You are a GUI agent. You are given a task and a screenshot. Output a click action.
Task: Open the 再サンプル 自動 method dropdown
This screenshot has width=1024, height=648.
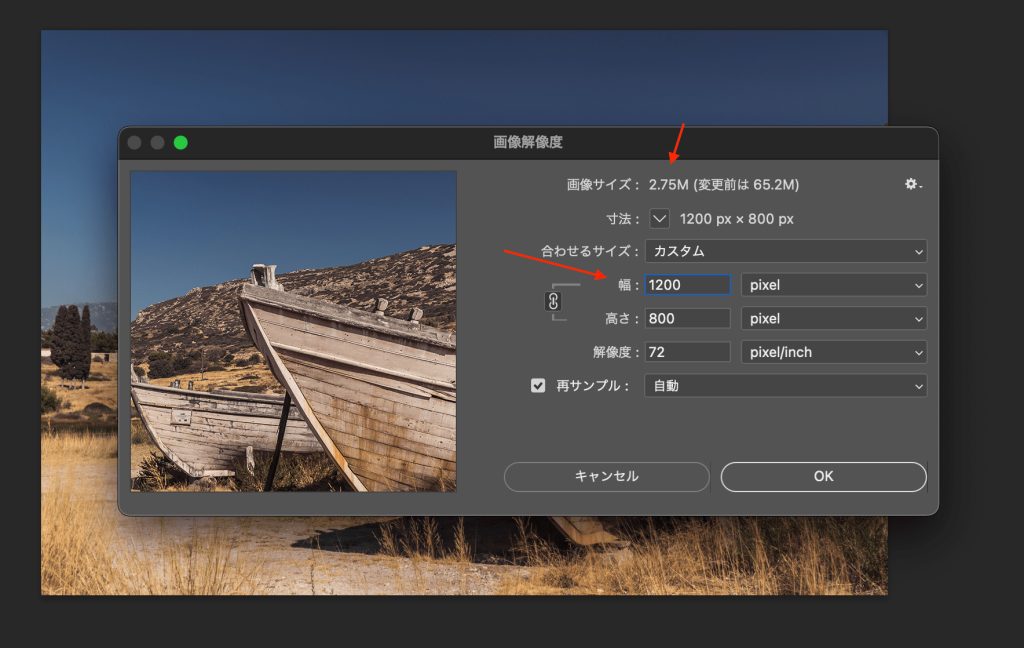(786, 385)
